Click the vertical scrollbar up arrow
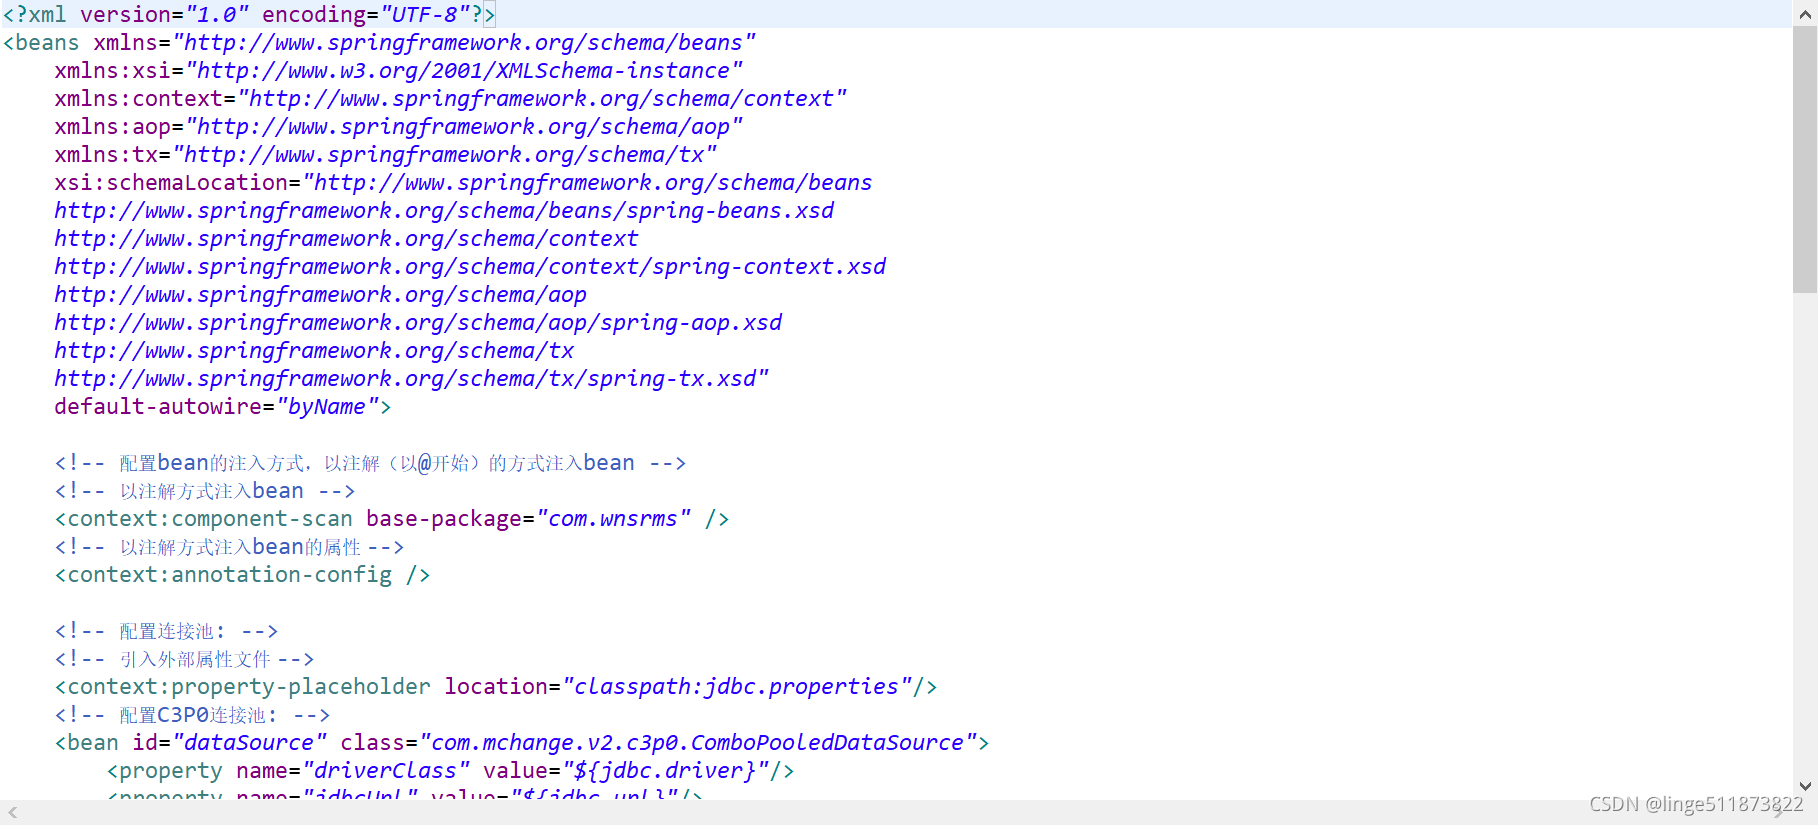Image resolution: width=1818 pixels, height=825 pixels. (1805, 12)
